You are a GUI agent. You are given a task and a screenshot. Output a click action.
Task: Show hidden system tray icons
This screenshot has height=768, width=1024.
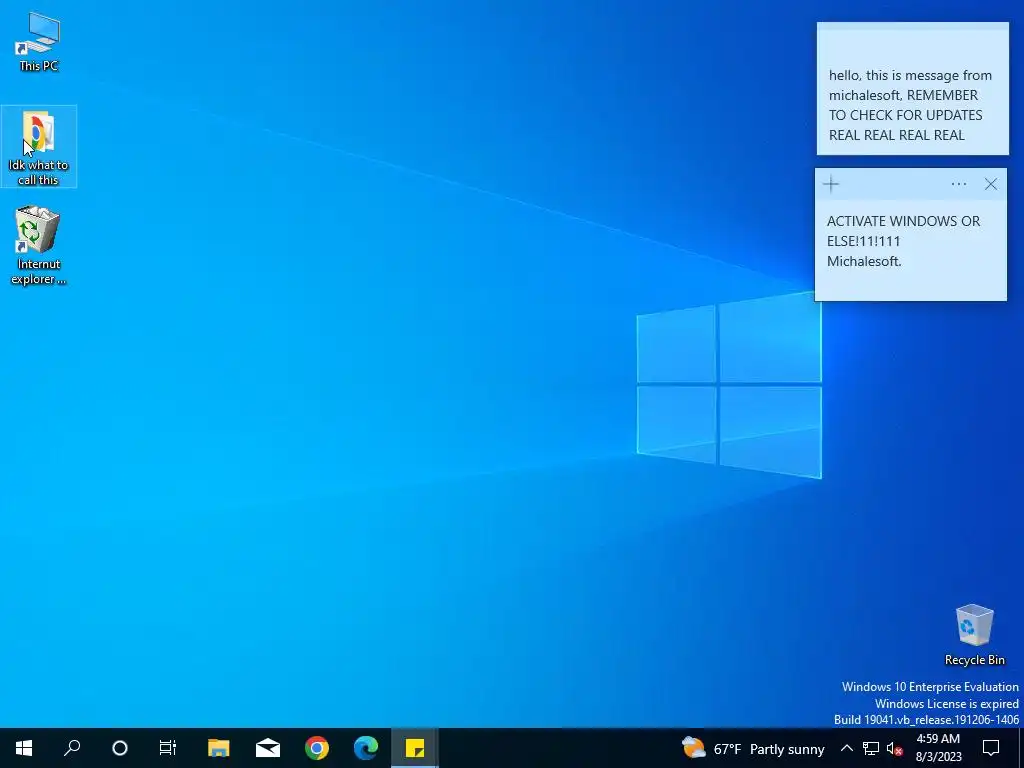846,748
